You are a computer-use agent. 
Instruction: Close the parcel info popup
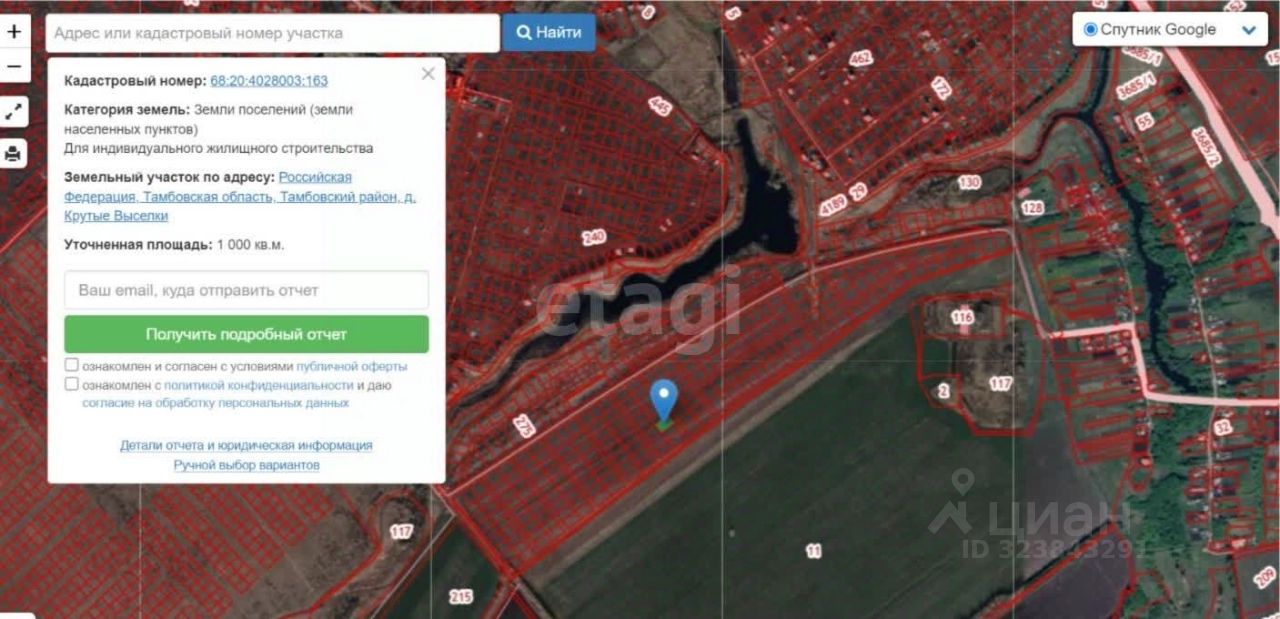point(428,74)
